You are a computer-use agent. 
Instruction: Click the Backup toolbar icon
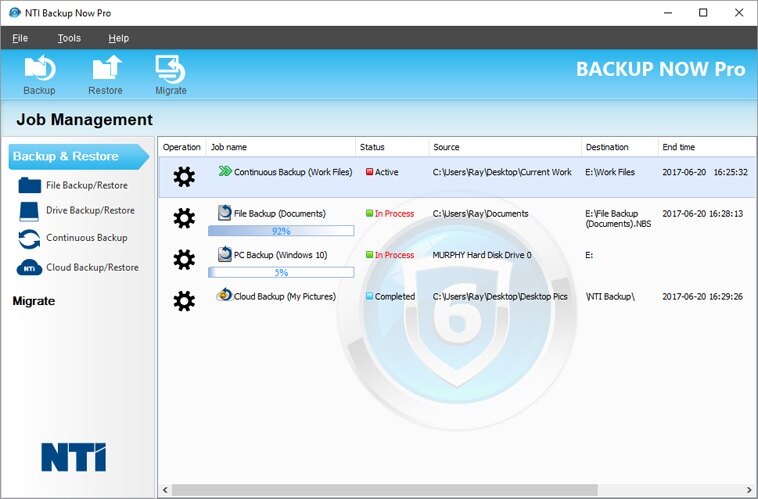click(39, 74)
